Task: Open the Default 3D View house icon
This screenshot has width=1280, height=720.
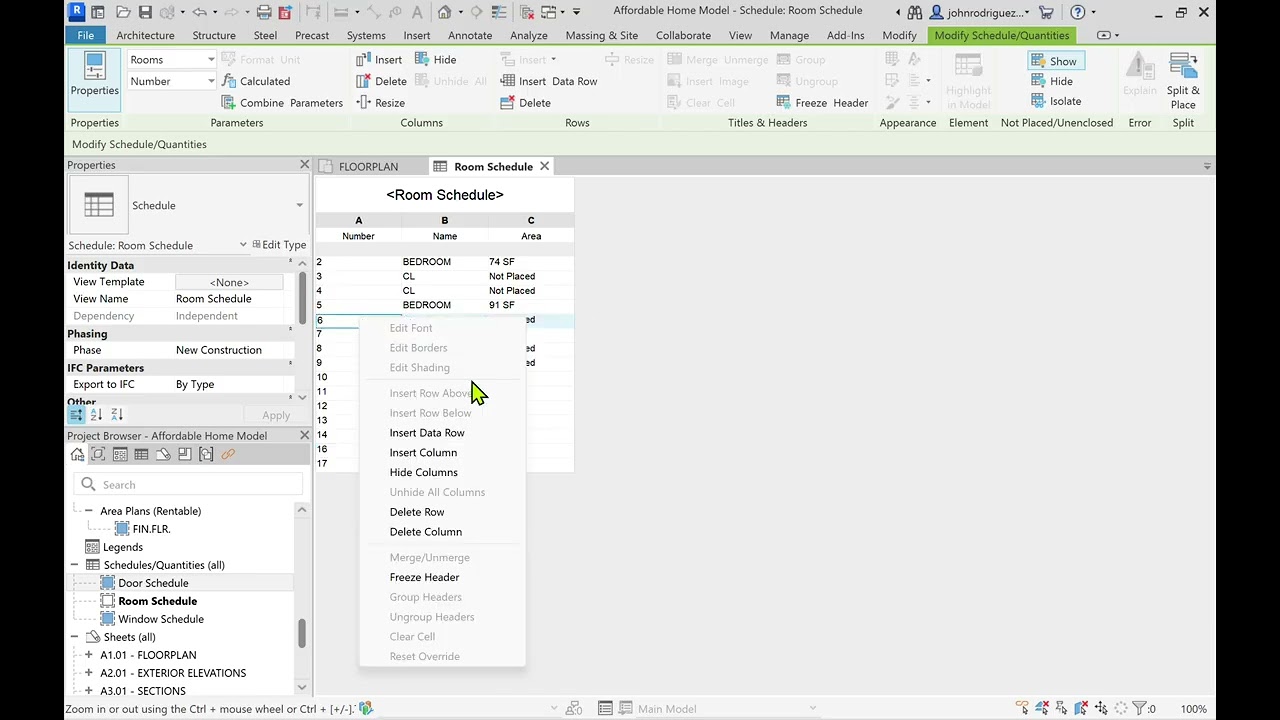Action: tap(444, 12)
